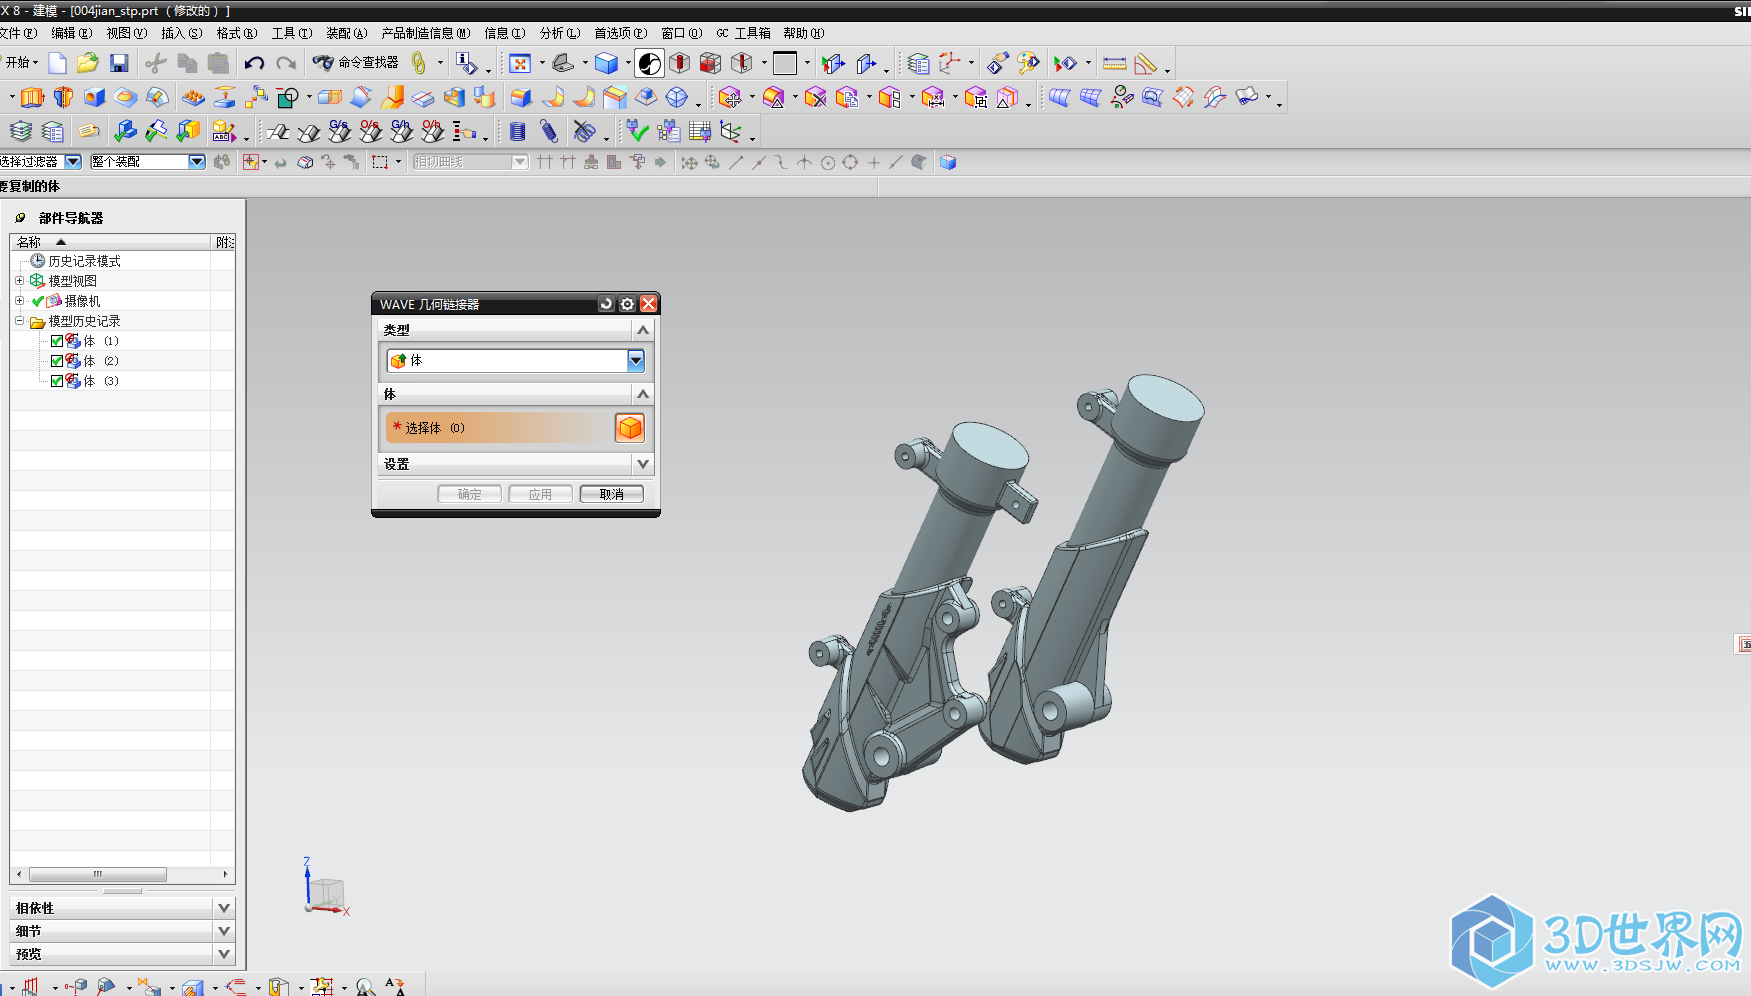Select the Revolve tool icon

pos(63,97)
